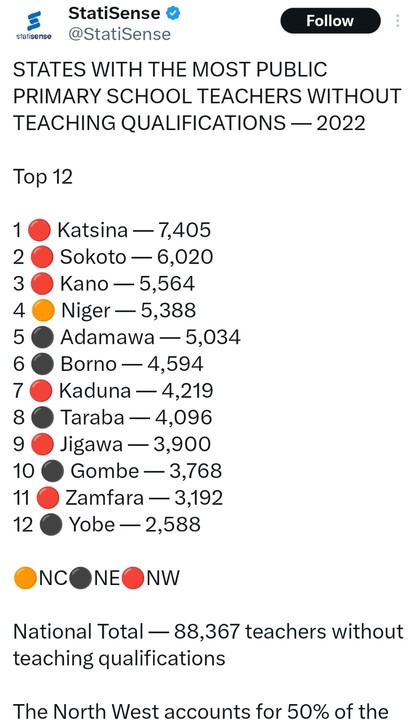Click the orange NC legend circle
The height and width of the screenshot is (720, 419).
[x=25, y=578]
